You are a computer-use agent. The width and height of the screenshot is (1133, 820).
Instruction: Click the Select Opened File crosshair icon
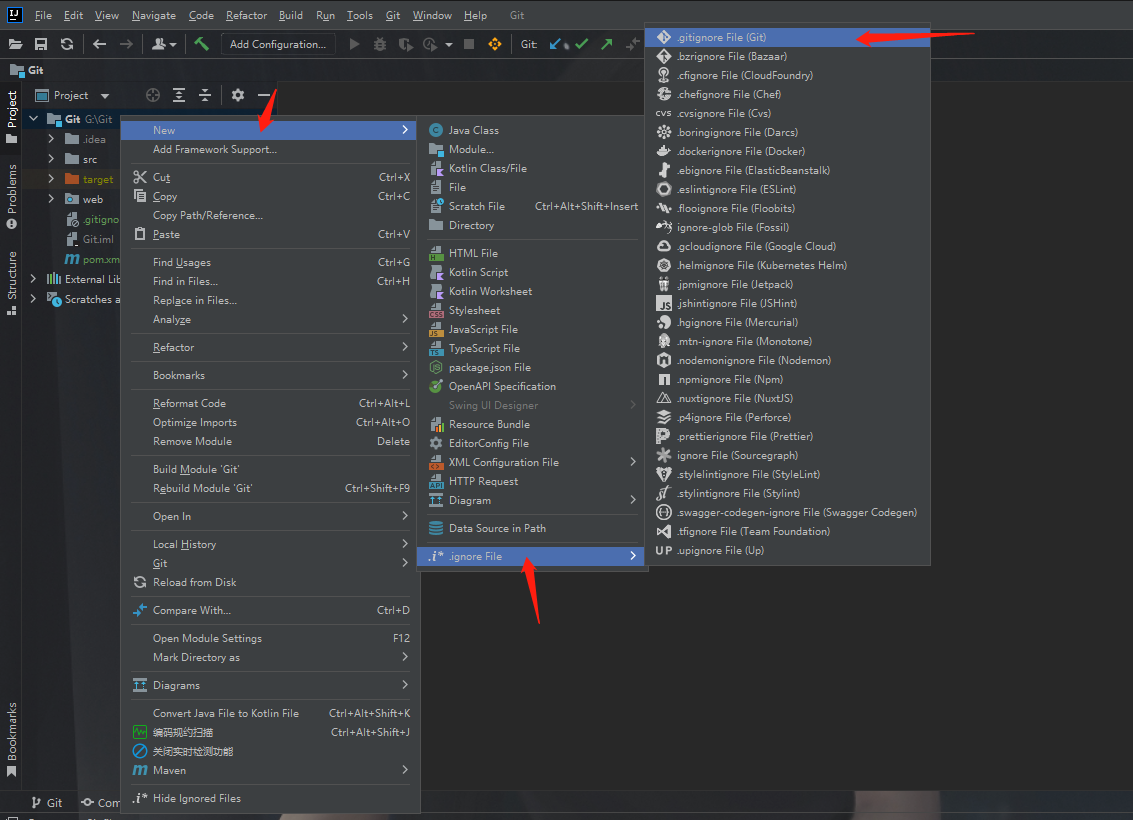click(x=152, y=95)
